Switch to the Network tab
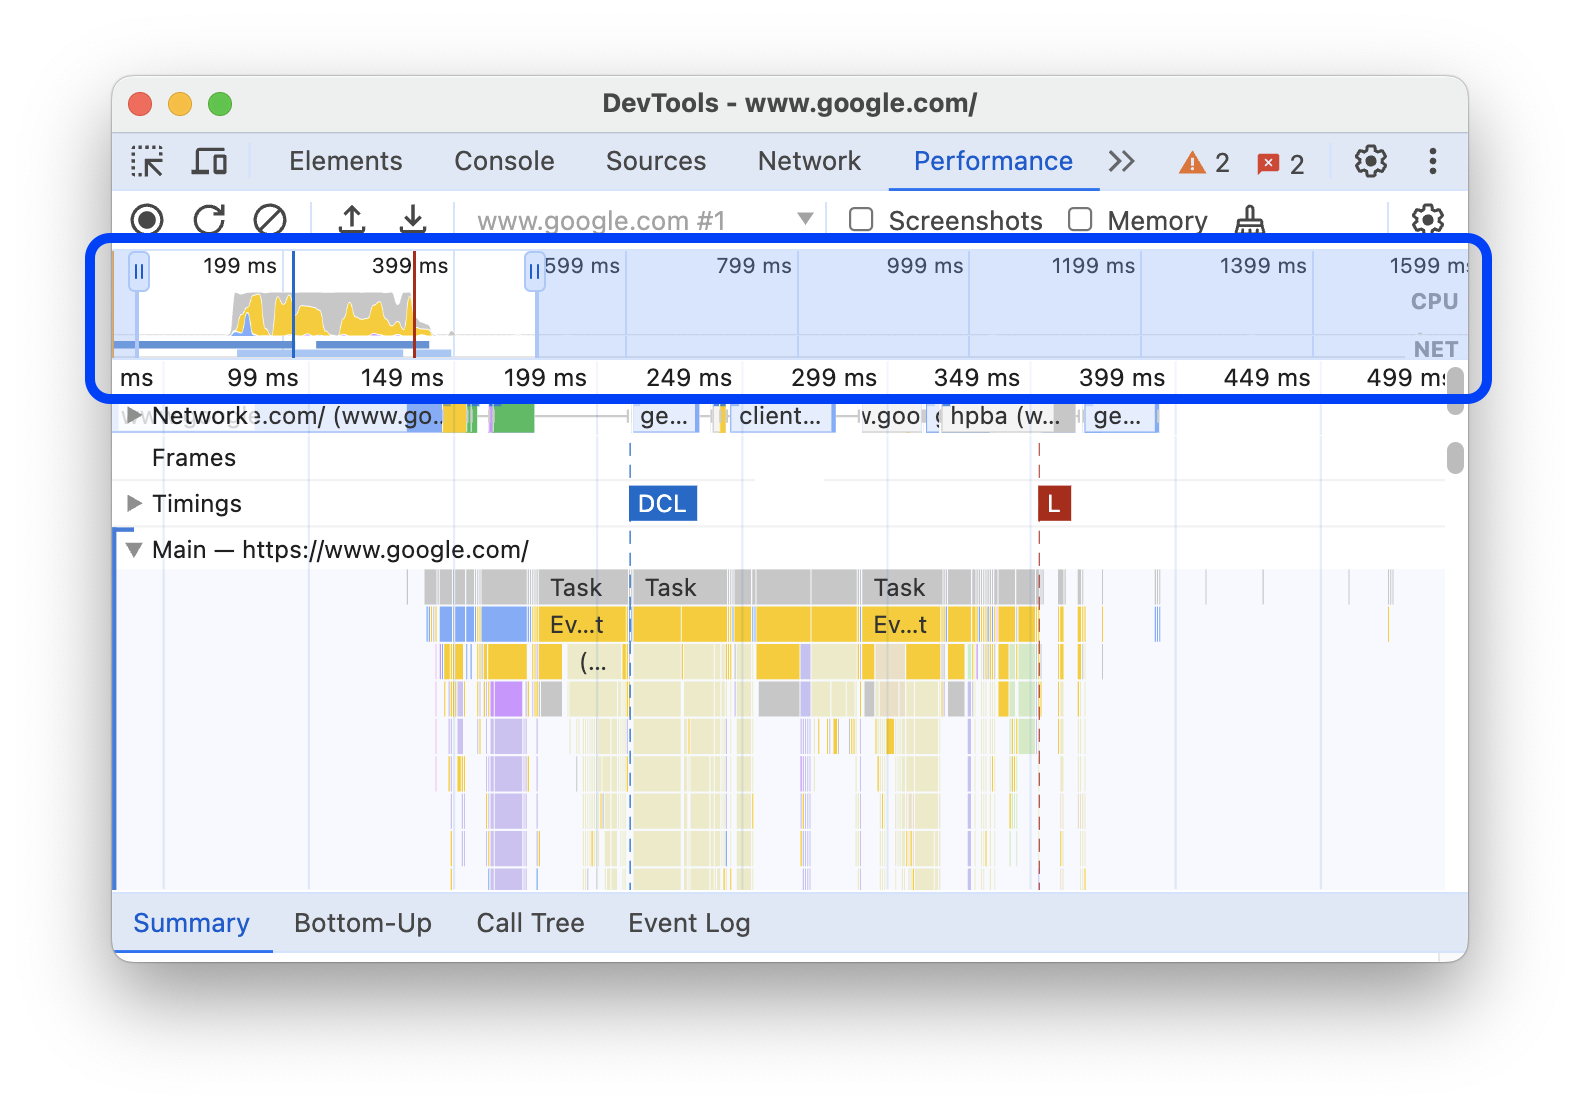Viewport: 1580px width, 1110px height. pyautogui.click(x=808, y=161)
